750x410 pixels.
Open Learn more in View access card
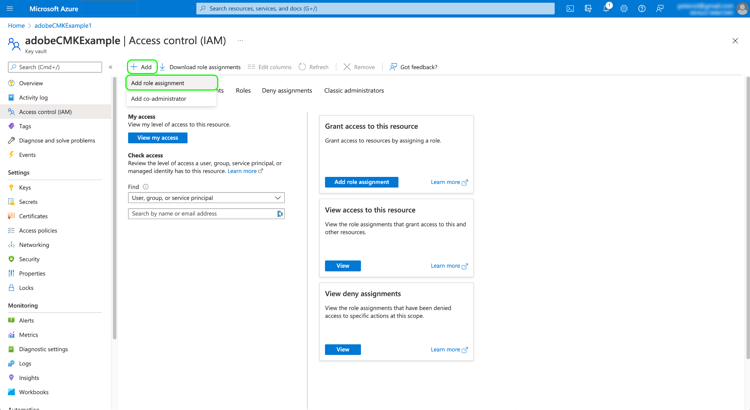(449, 266)
